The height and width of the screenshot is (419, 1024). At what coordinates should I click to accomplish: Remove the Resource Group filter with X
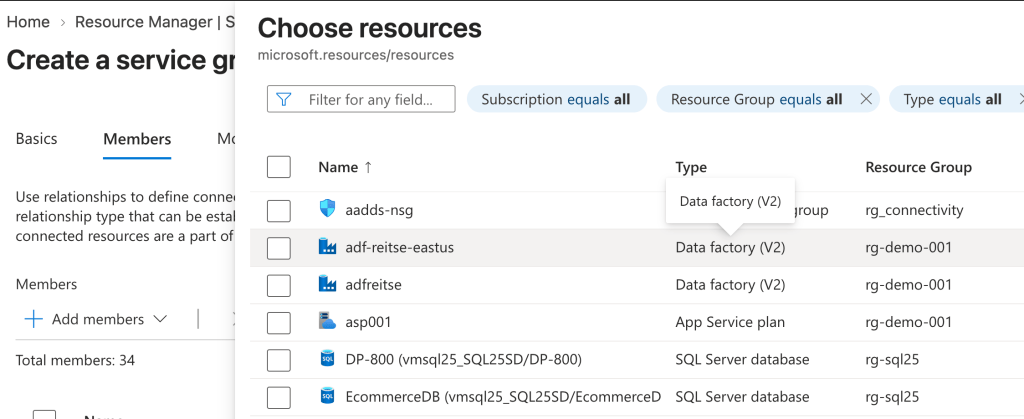point(866,99)
